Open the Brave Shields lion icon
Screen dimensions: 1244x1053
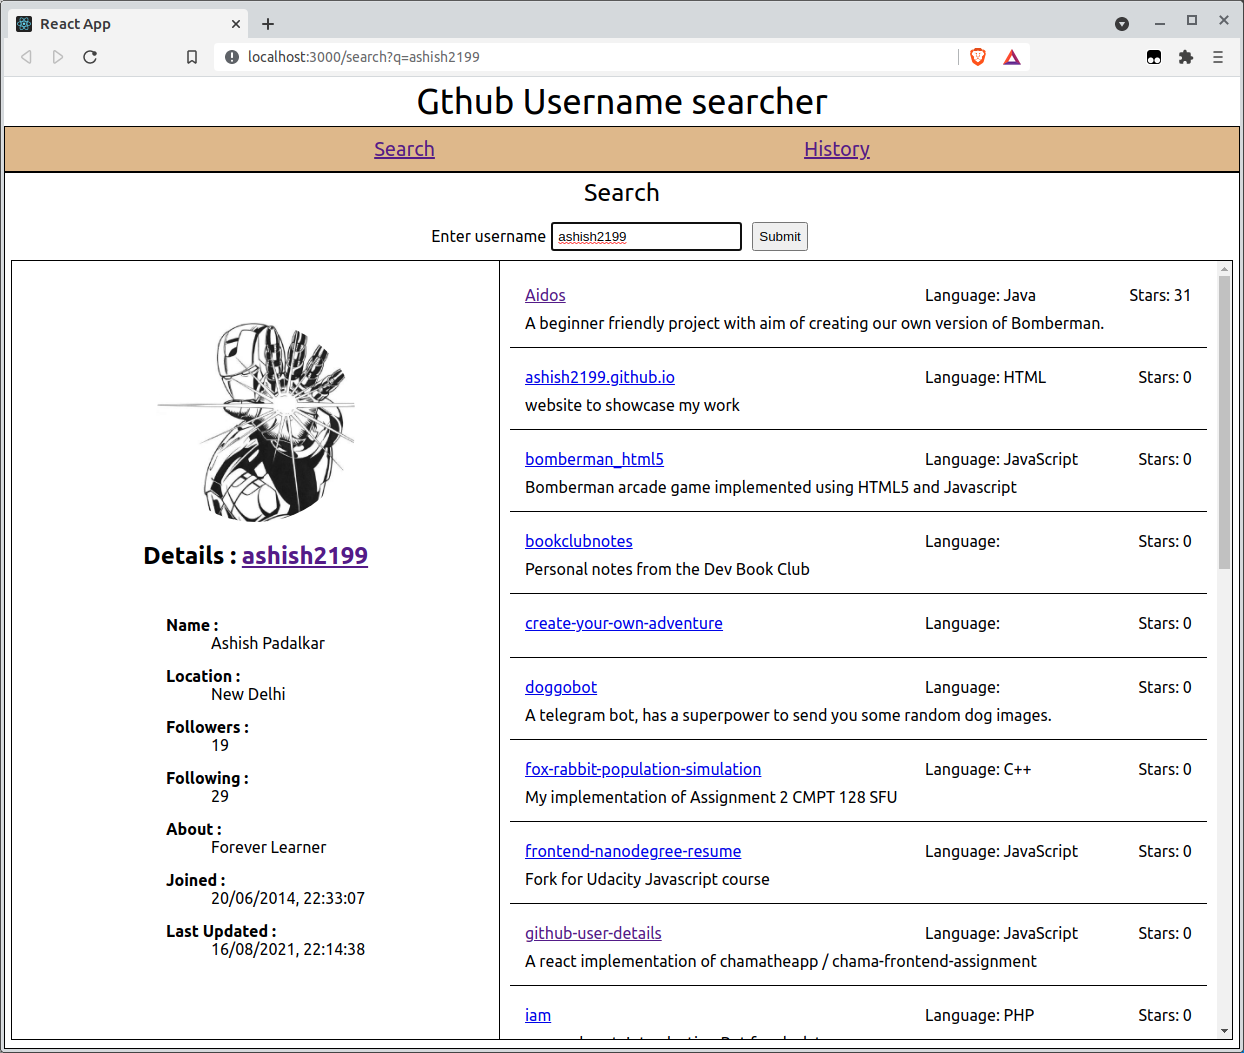pyautogui.click(x=978, y=57)
